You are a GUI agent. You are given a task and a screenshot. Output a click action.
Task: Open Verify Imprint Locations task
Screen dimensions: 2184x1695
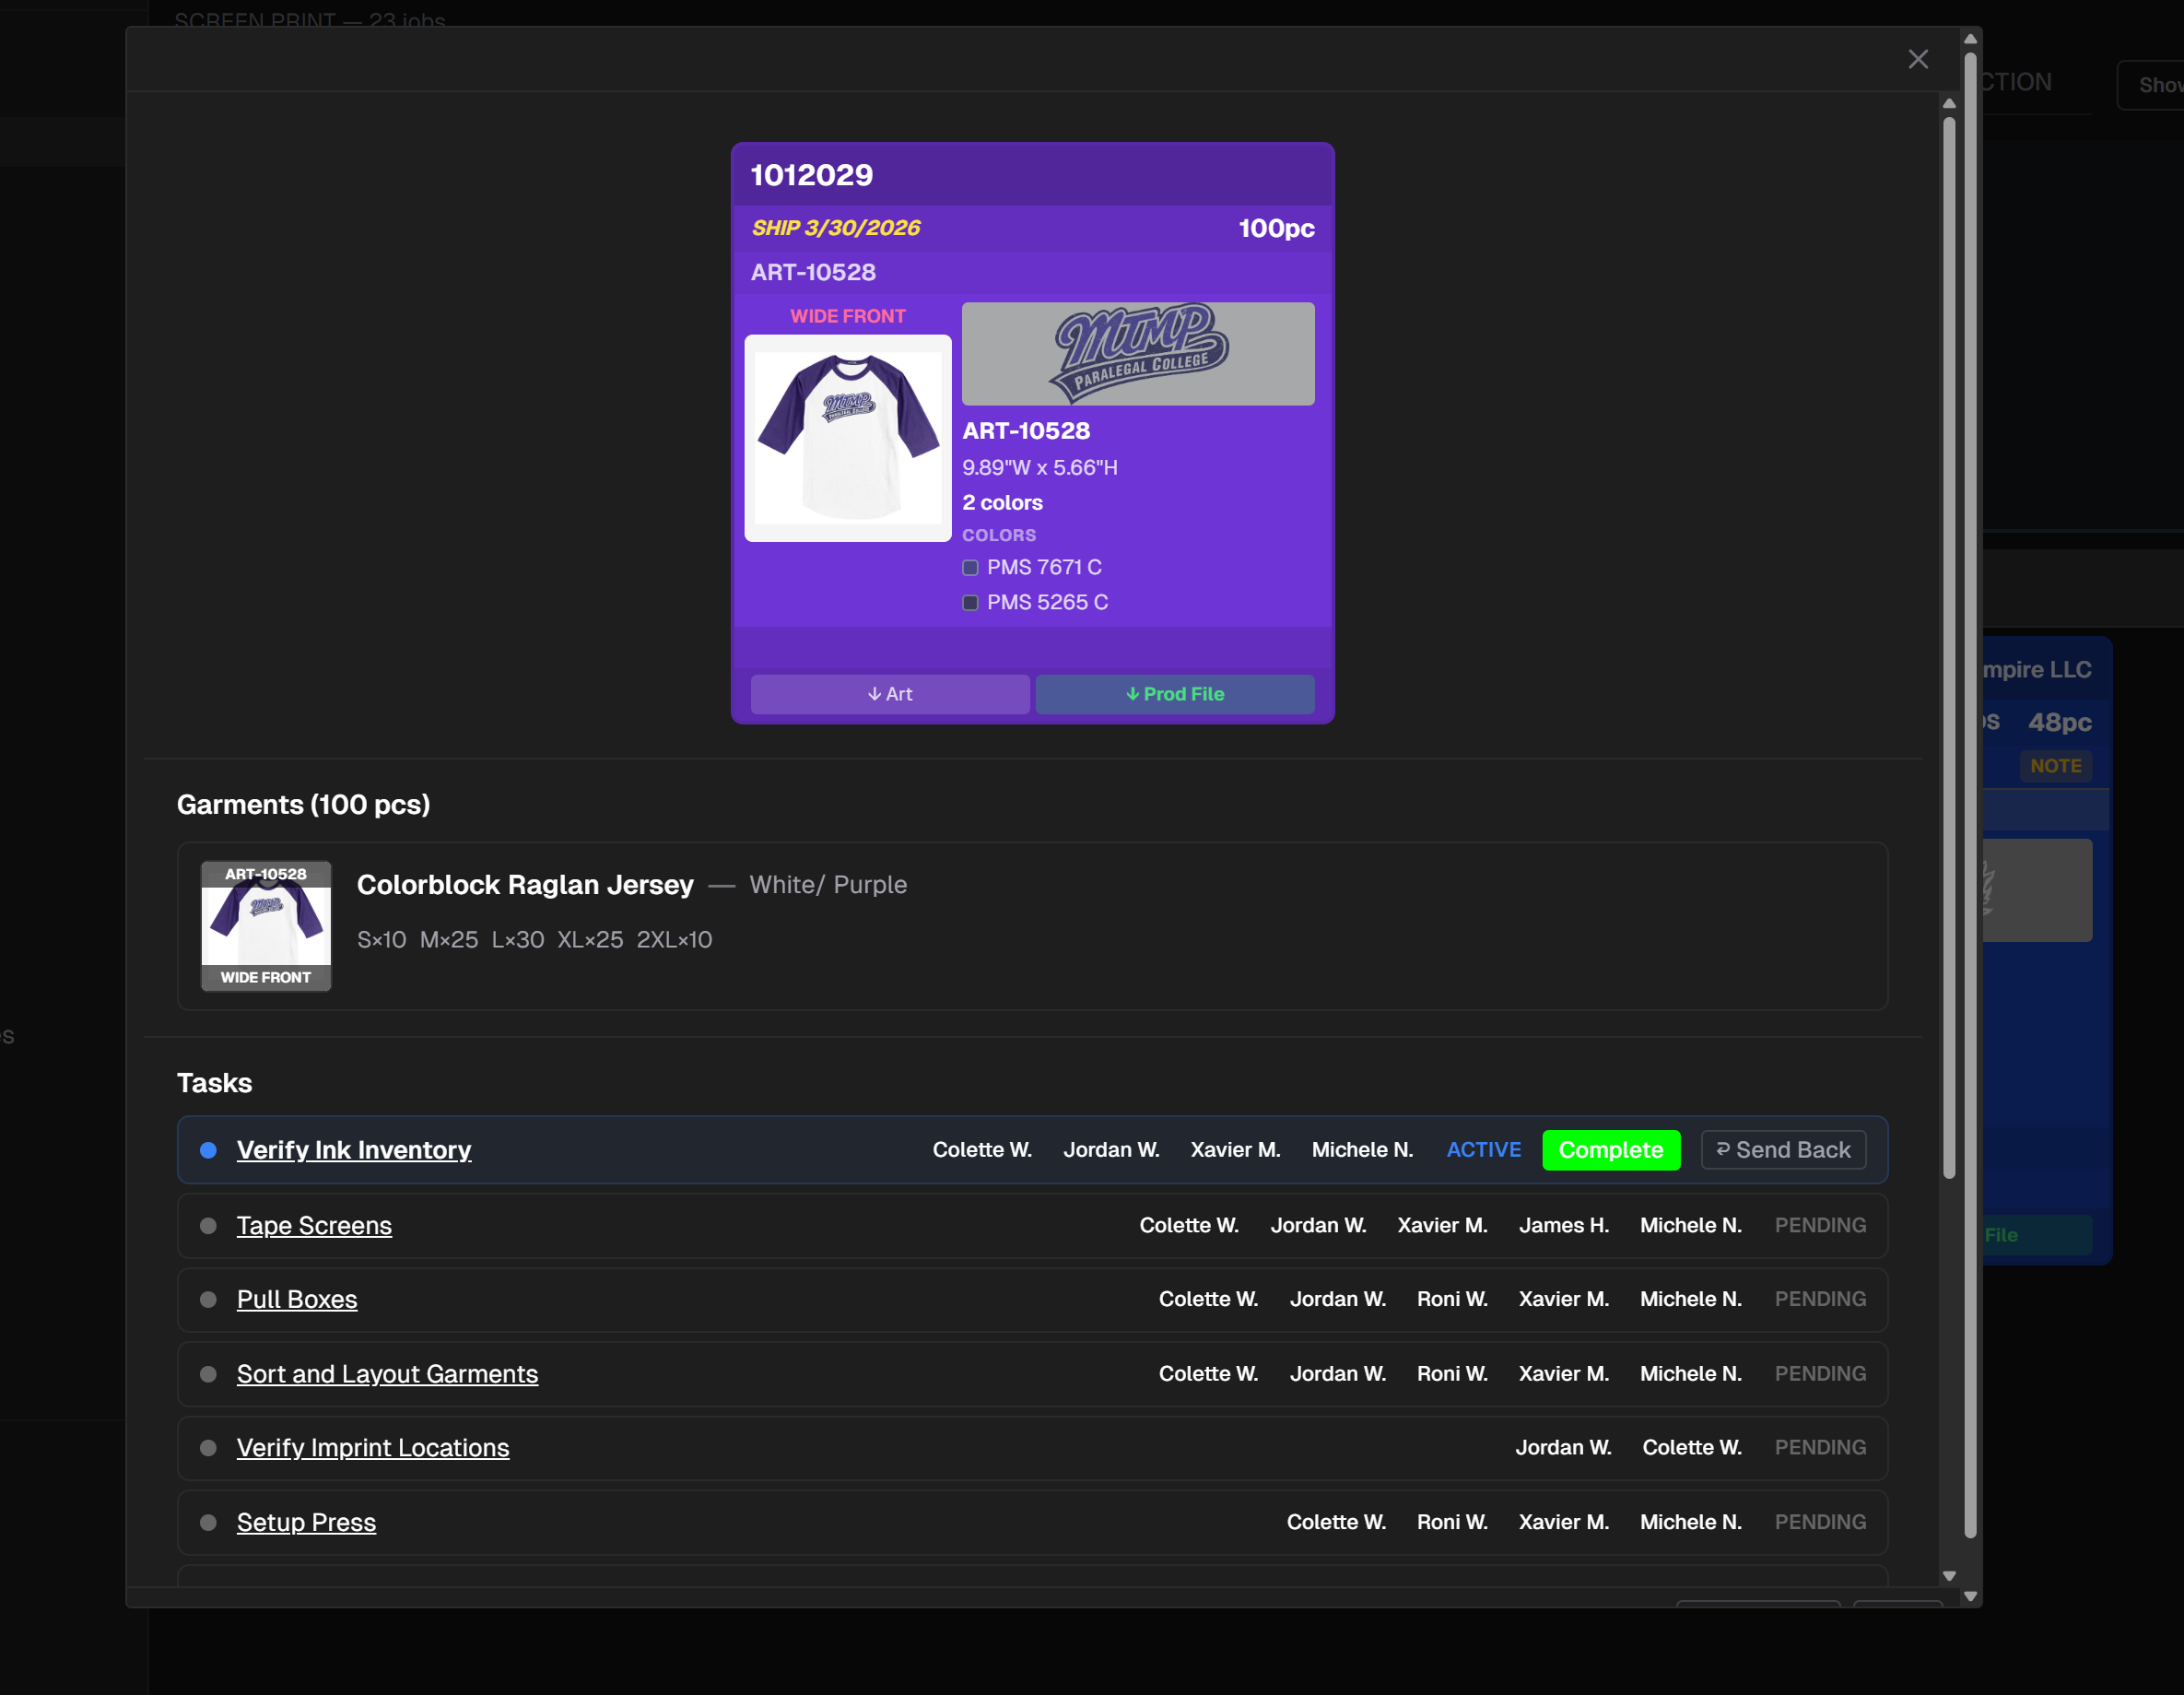tap(372, 1448)
